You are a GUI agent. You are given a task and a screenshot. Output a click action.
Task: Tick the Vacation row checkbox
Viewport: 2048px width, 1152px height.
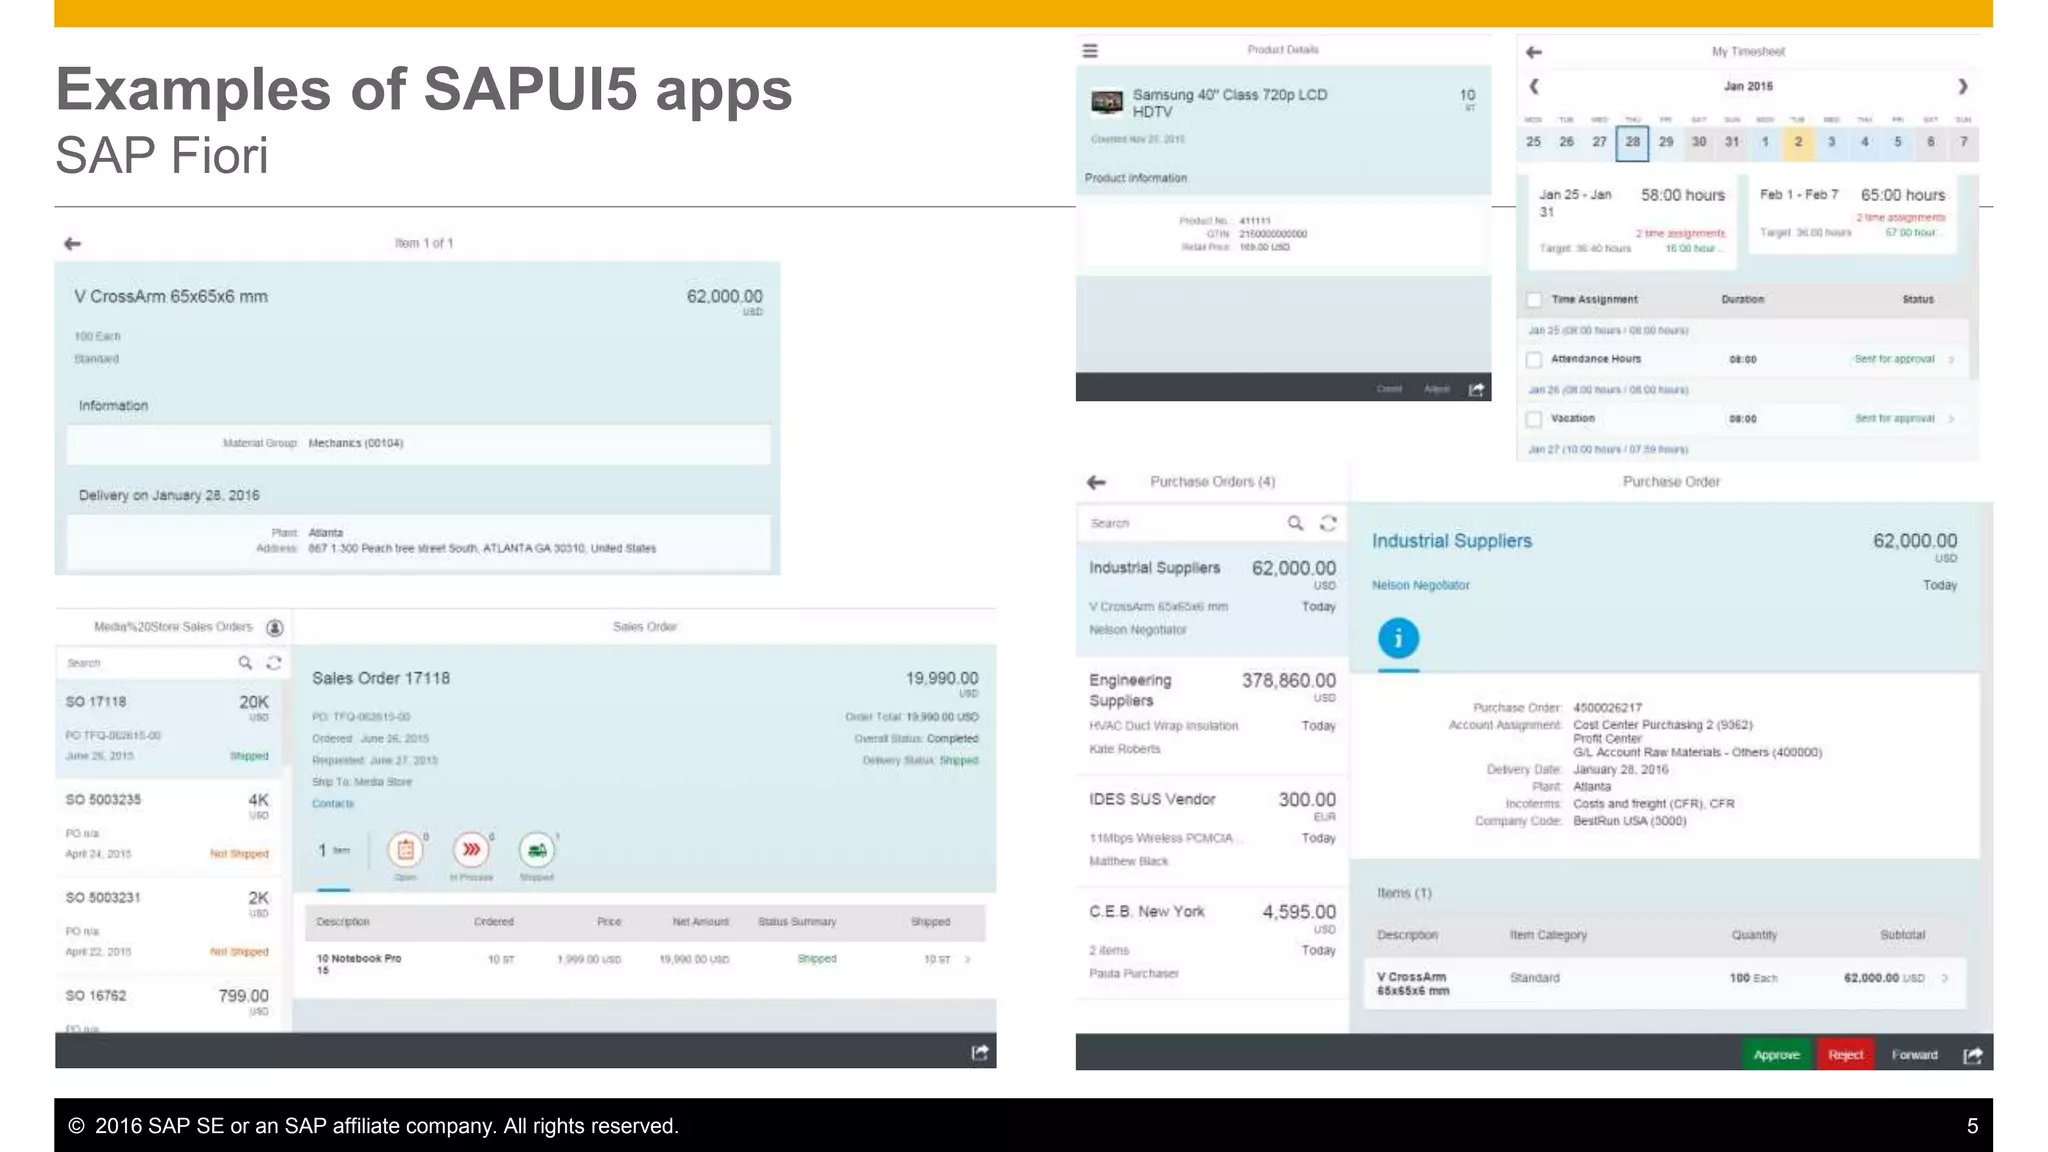[x=1534, y=419]
